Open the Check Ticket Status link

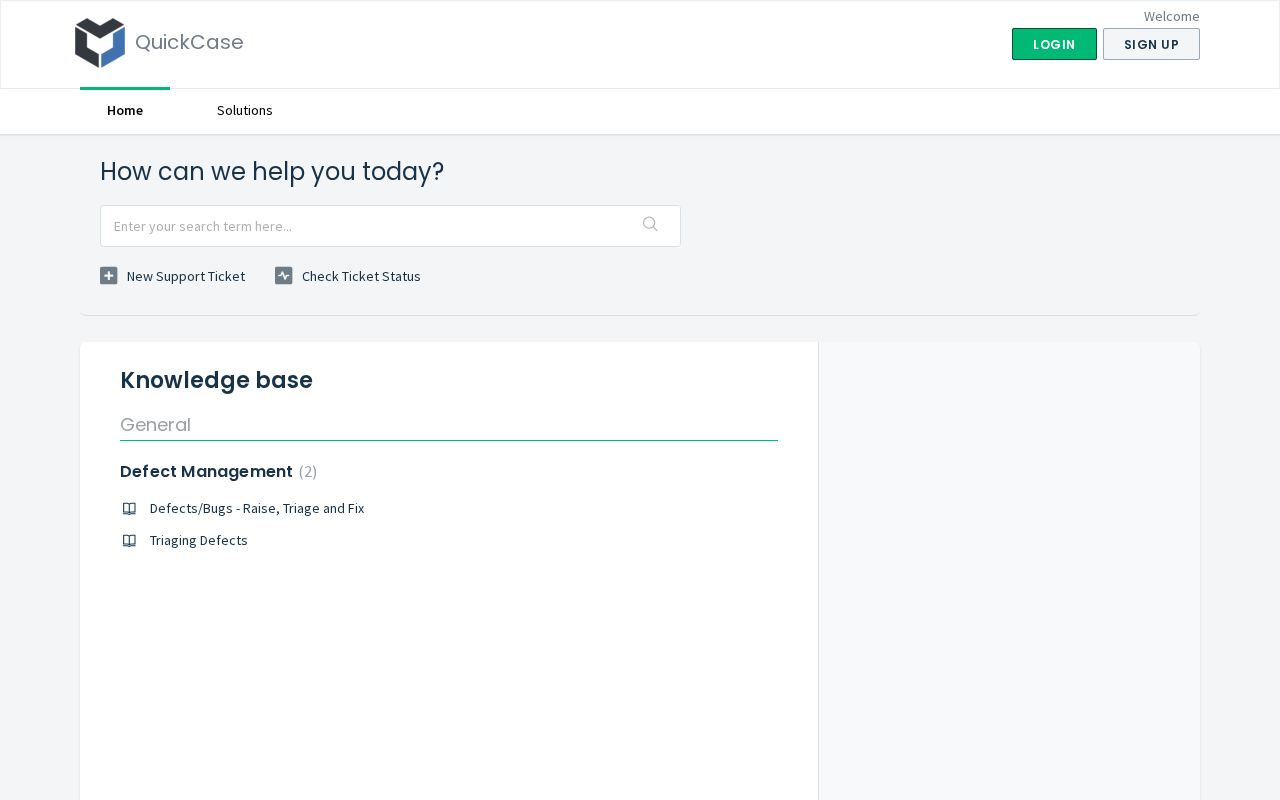361,276
